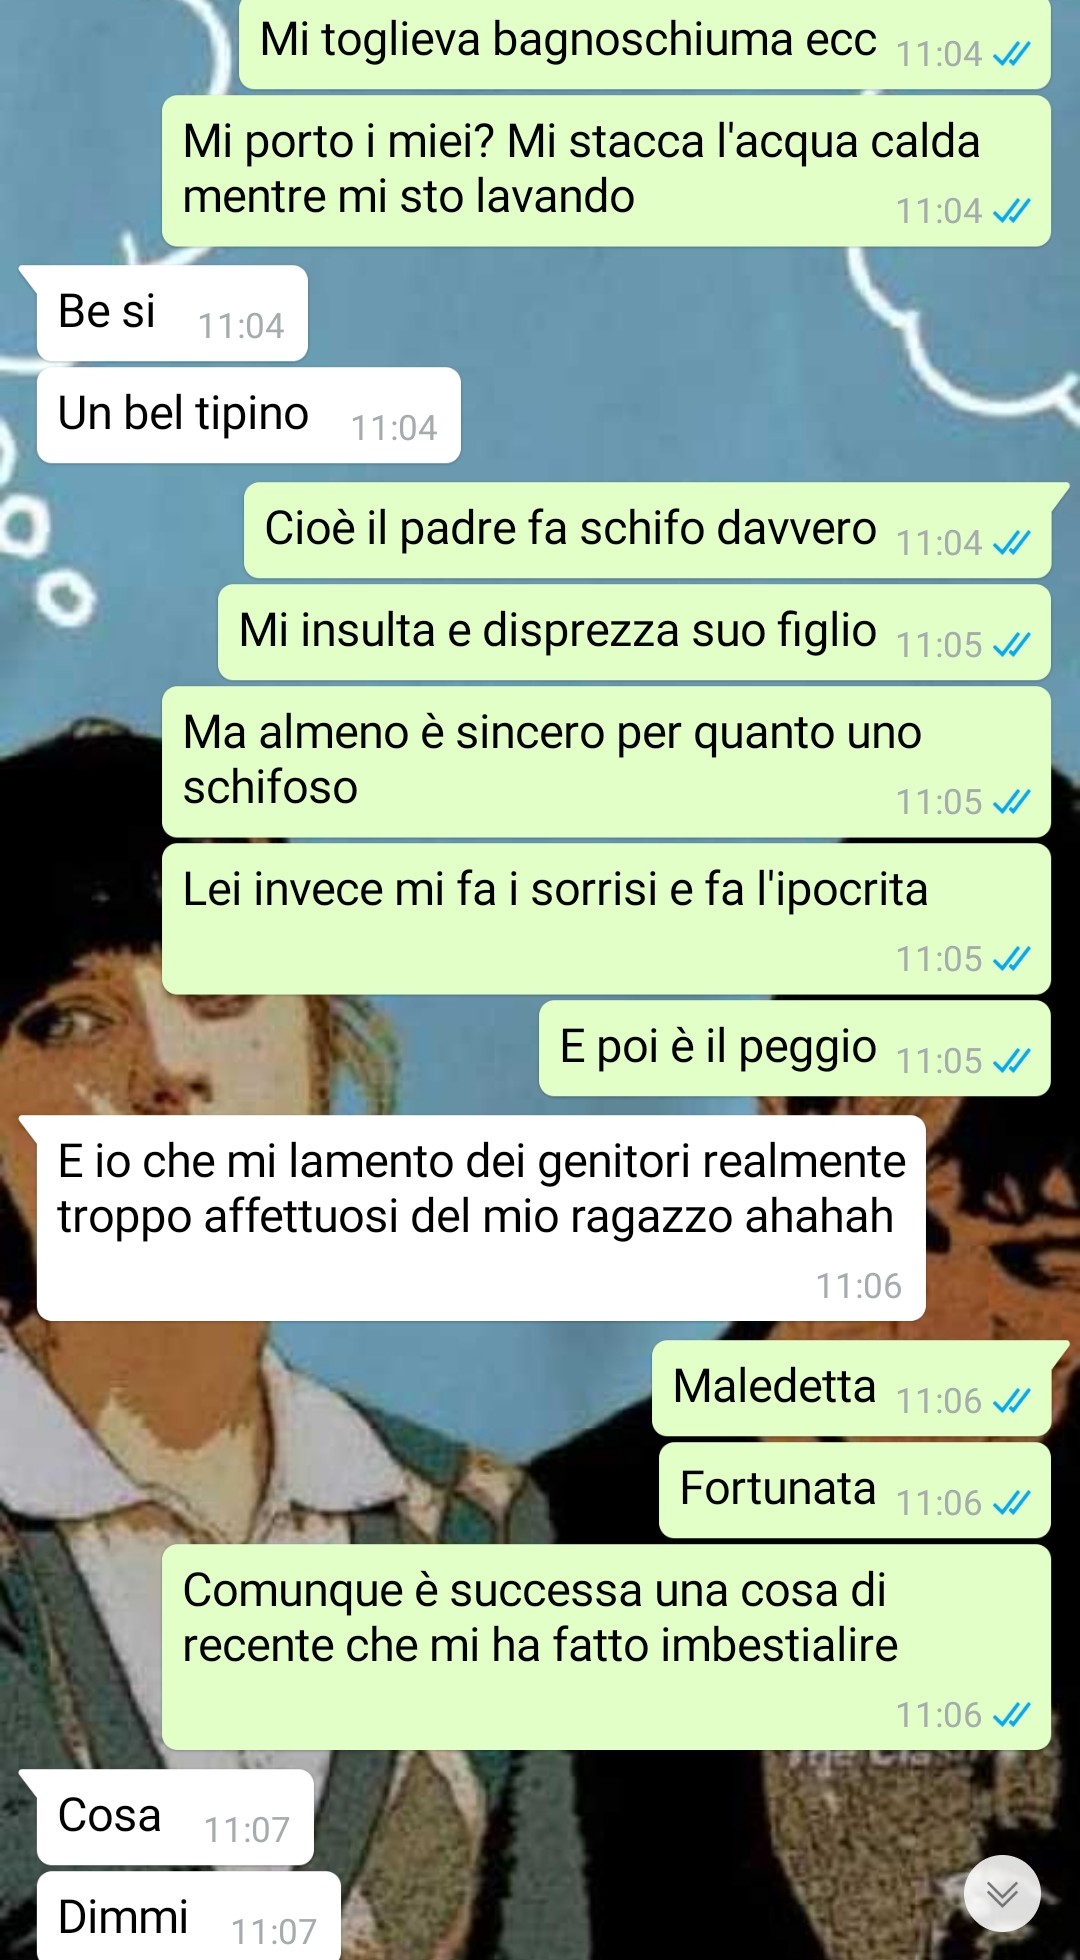
Task: Tap ticks on 'Comunque è successa una cosa' message
Action: click(x=1011, y=1715)
